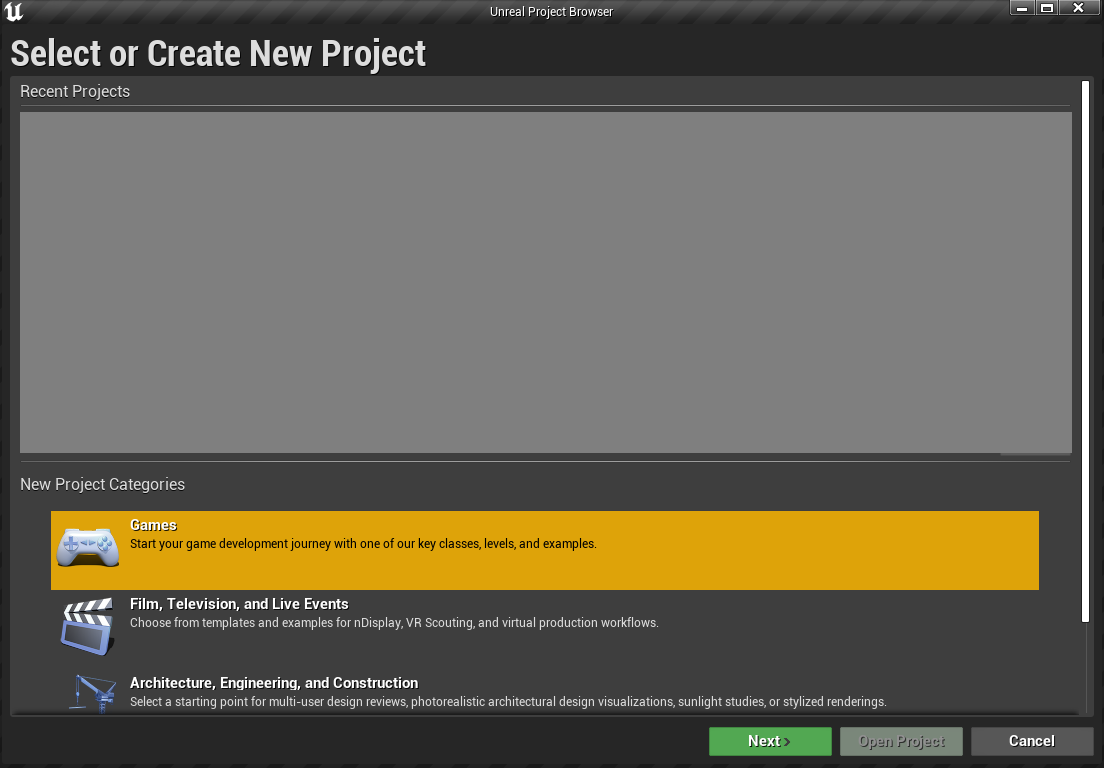Select the Games gamepad icon
Viewport: 1104px width, 768px height.
coord(87,548)
